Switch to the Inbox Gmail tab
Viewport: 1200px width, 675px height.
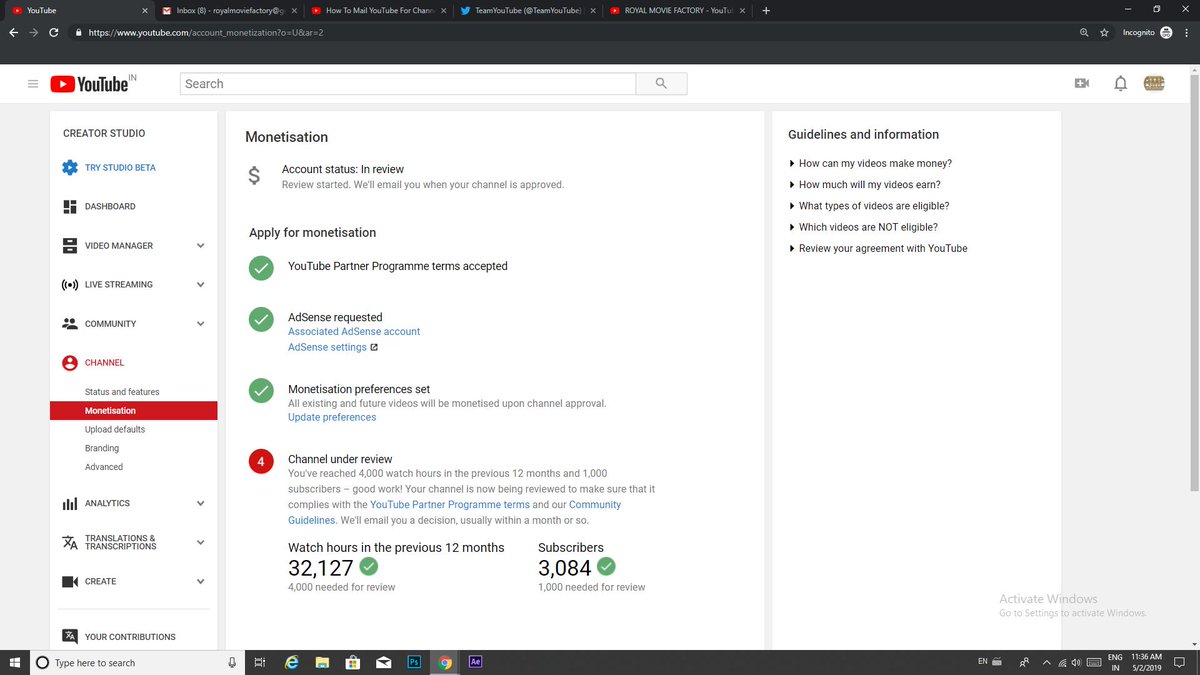229,10
